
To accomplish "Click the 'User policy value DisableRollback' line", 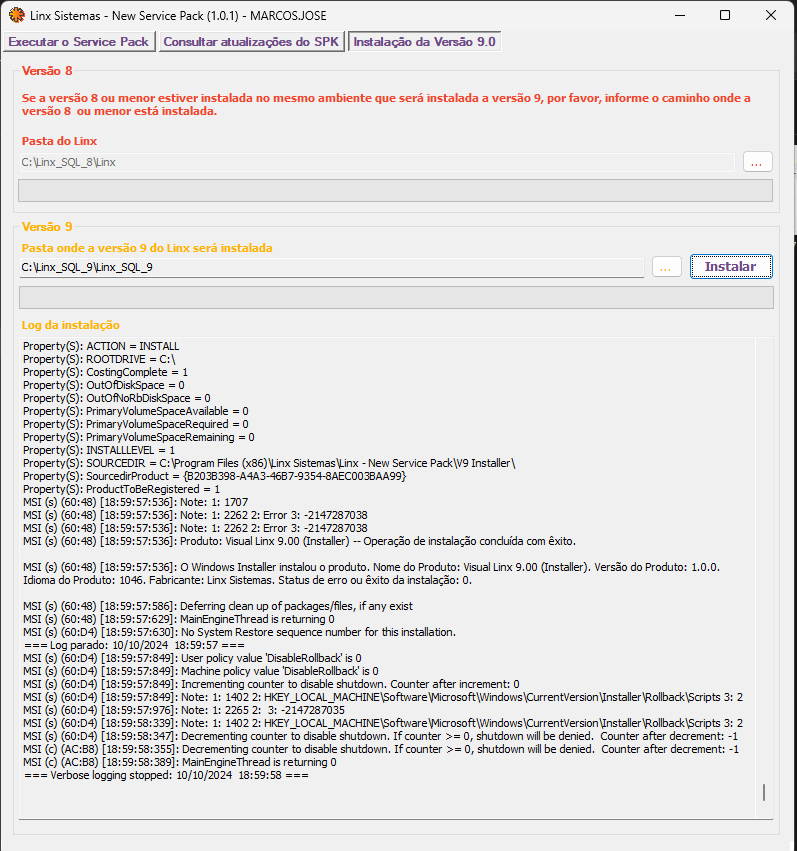I will pos(192,659).
